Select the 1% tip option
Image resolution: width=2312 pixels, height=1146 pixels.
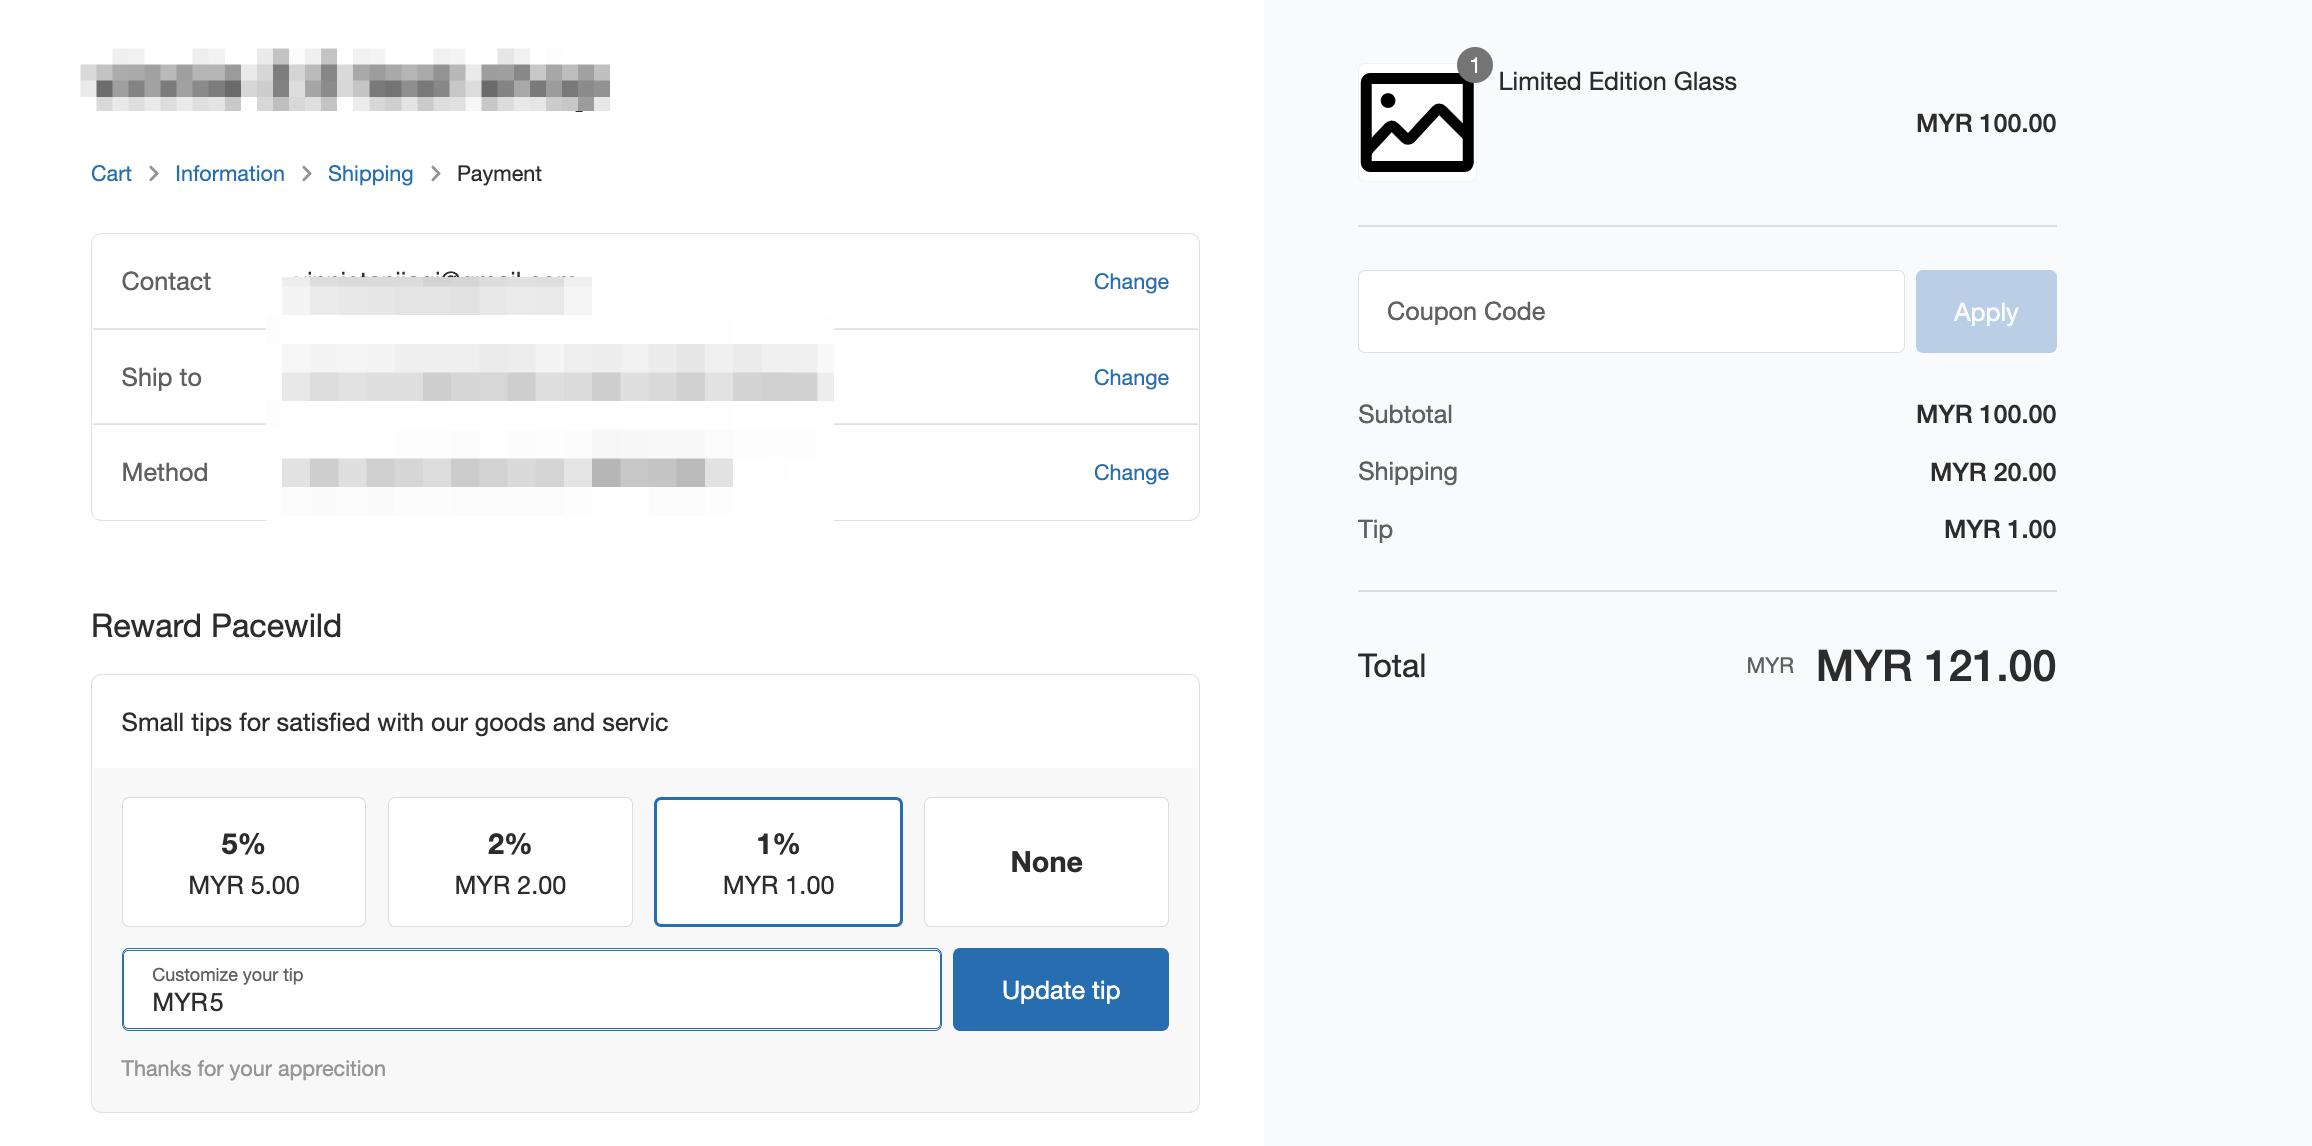coord(778,862)
